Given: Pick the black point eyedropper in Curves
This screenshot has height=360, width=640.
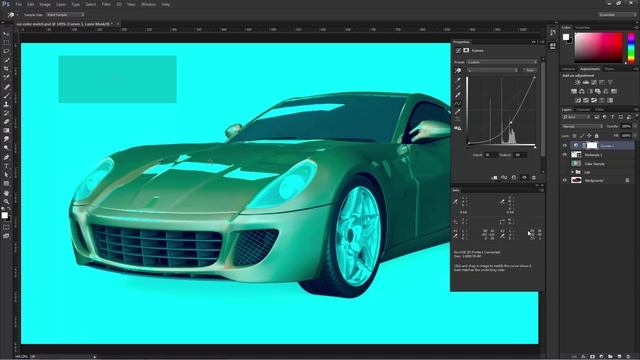Looking at the screenshot, I should click(458, 79).
